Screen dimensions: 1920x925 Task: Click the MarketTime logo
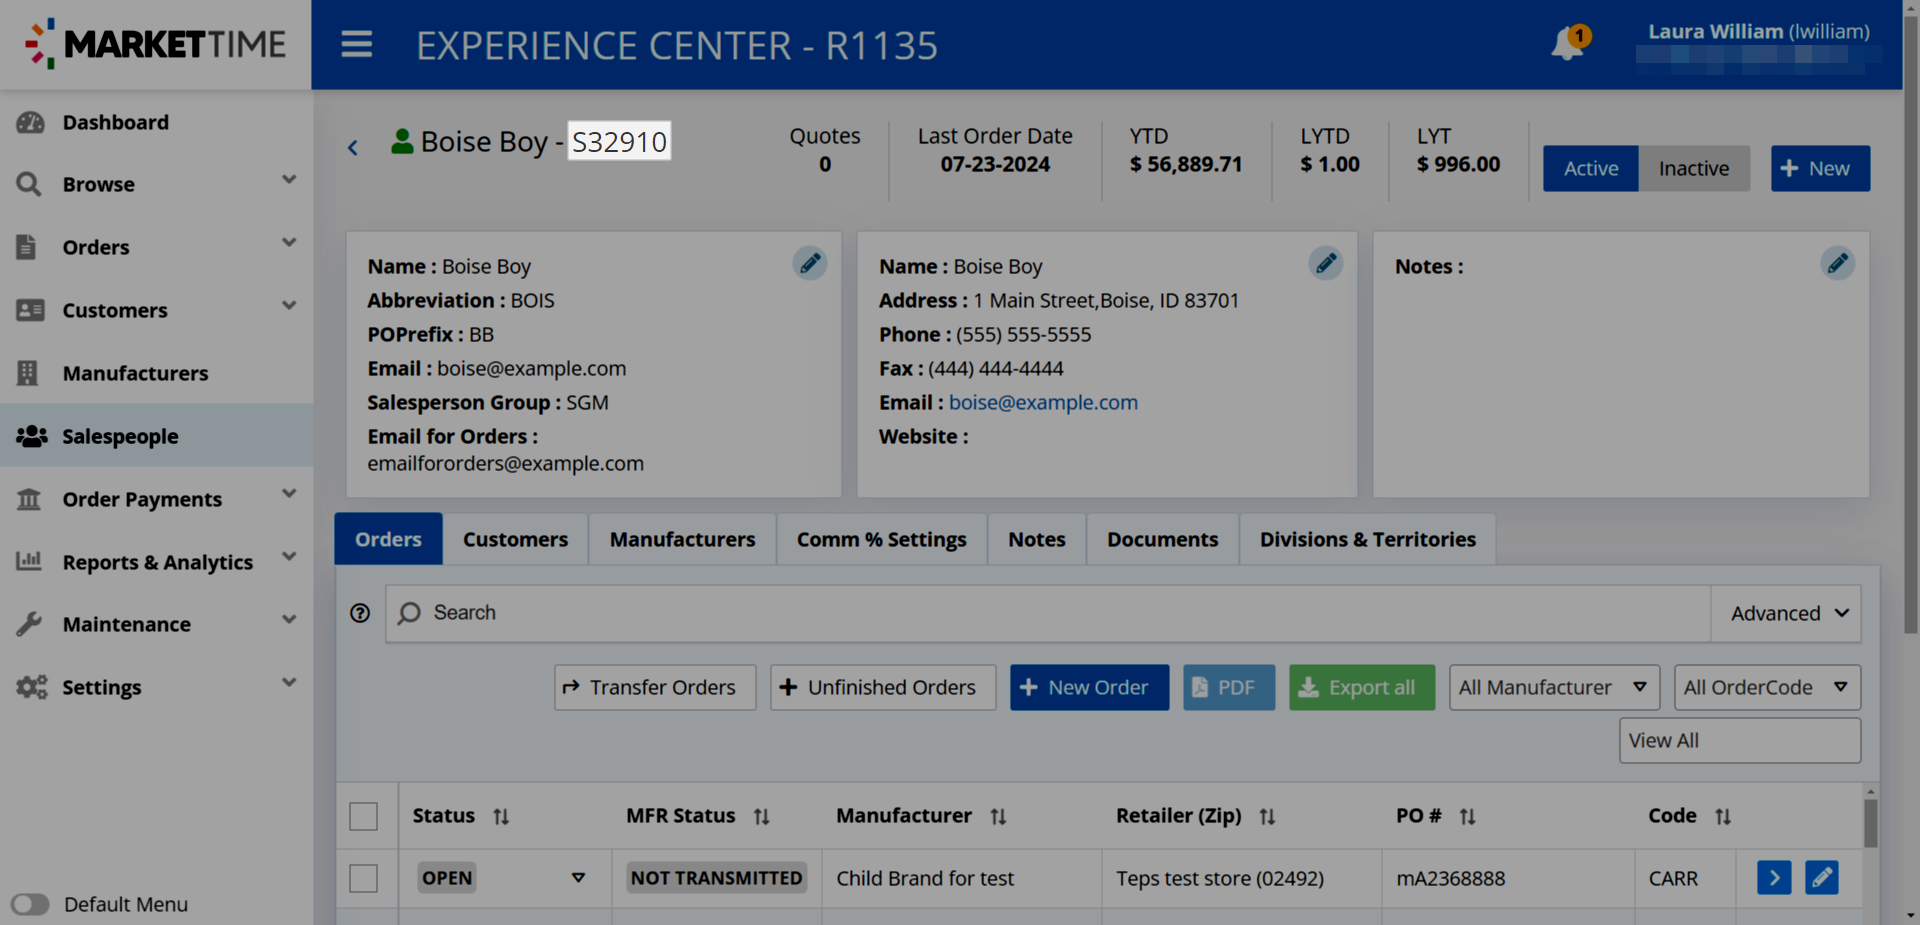(155, 44)
